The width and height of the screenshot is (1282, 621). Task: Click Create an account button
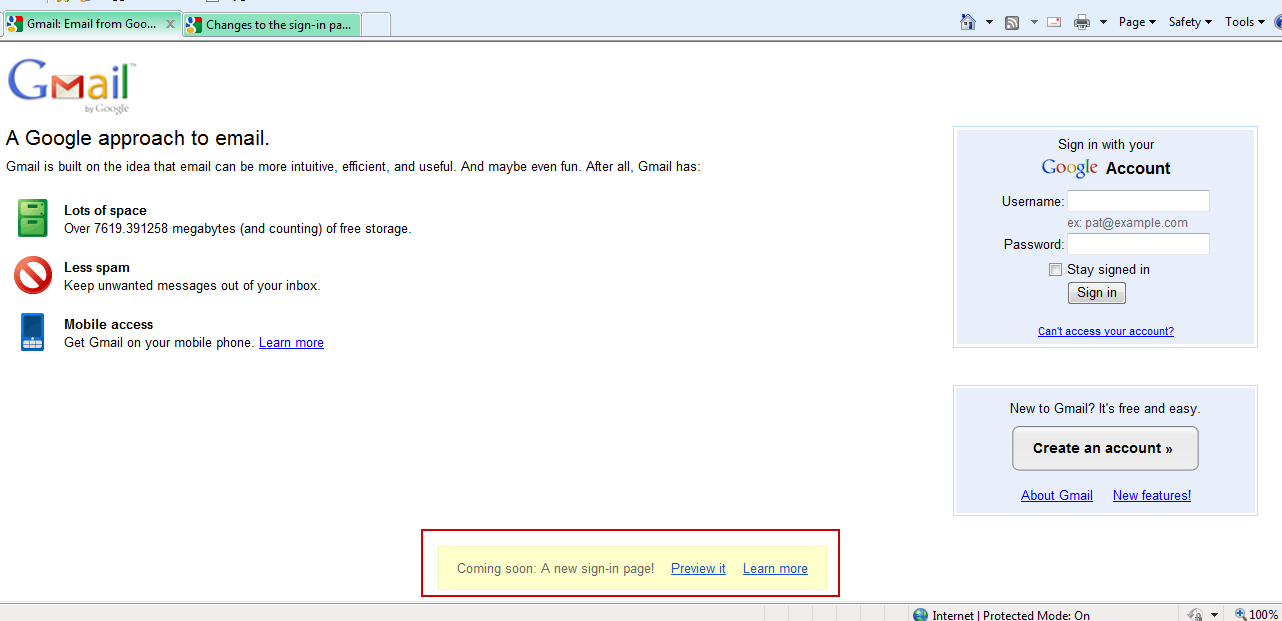tap(1105, 448)
